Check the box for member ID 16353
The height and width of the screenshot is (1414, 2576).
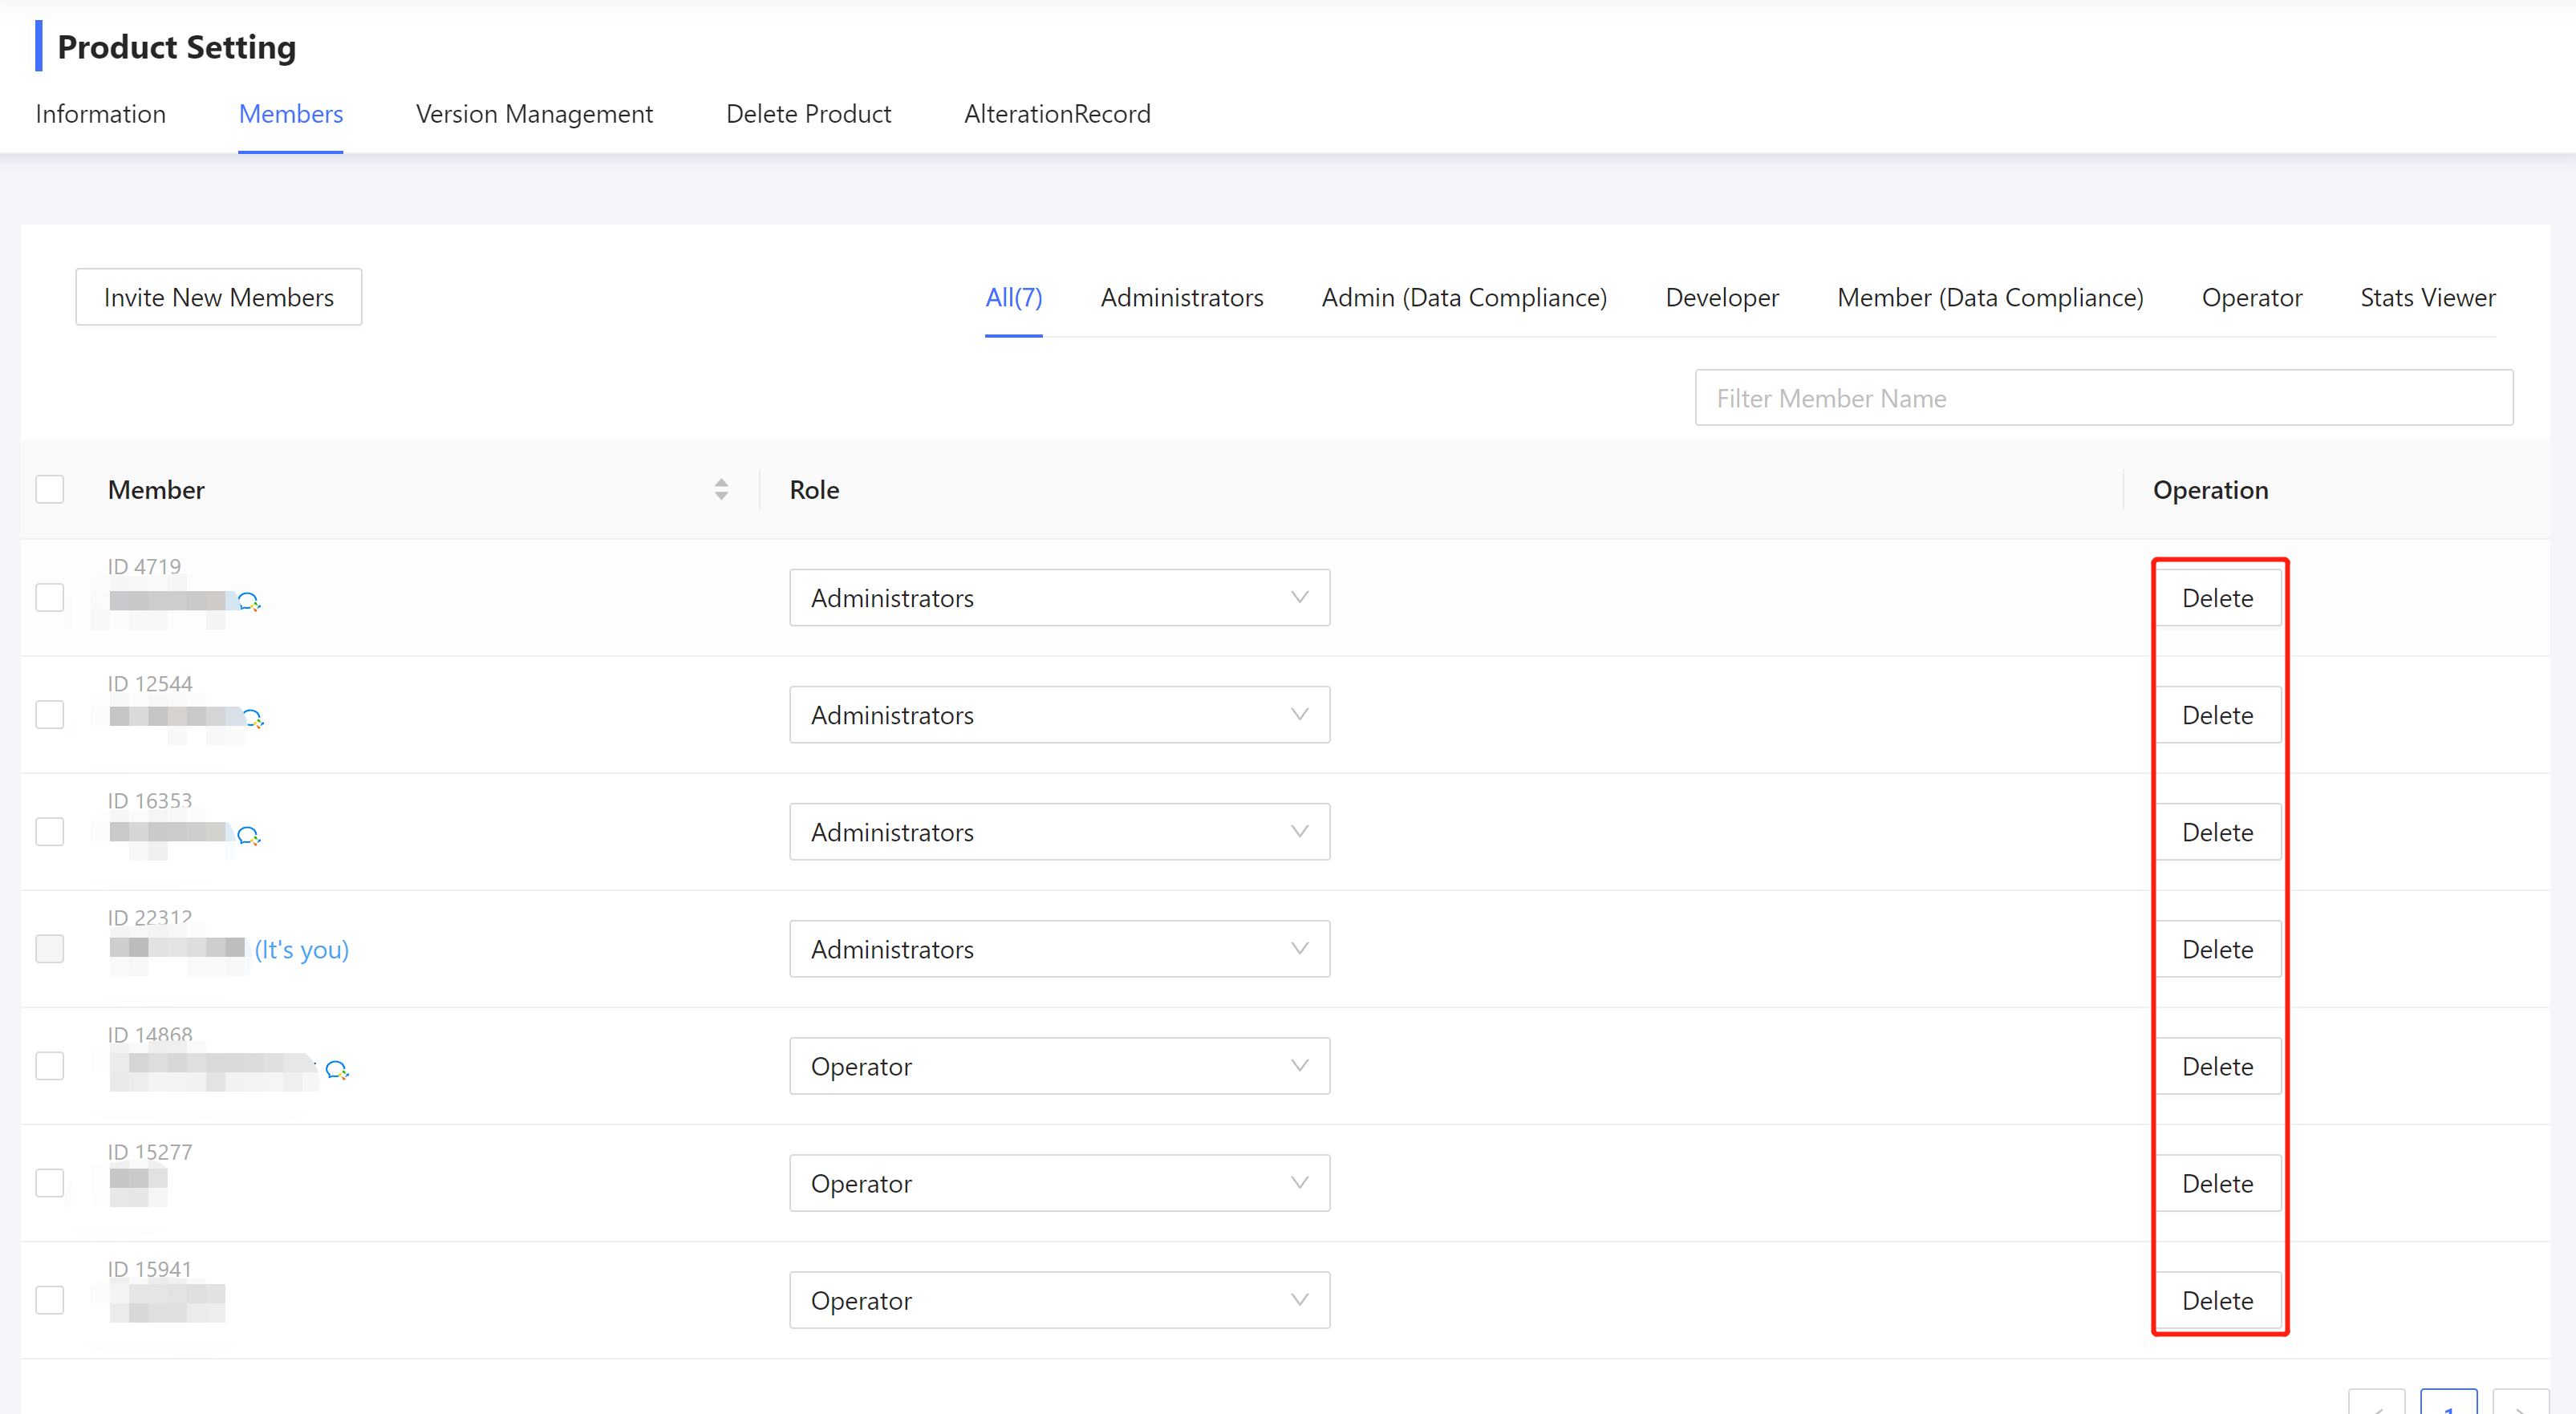[x=50, y=832]
